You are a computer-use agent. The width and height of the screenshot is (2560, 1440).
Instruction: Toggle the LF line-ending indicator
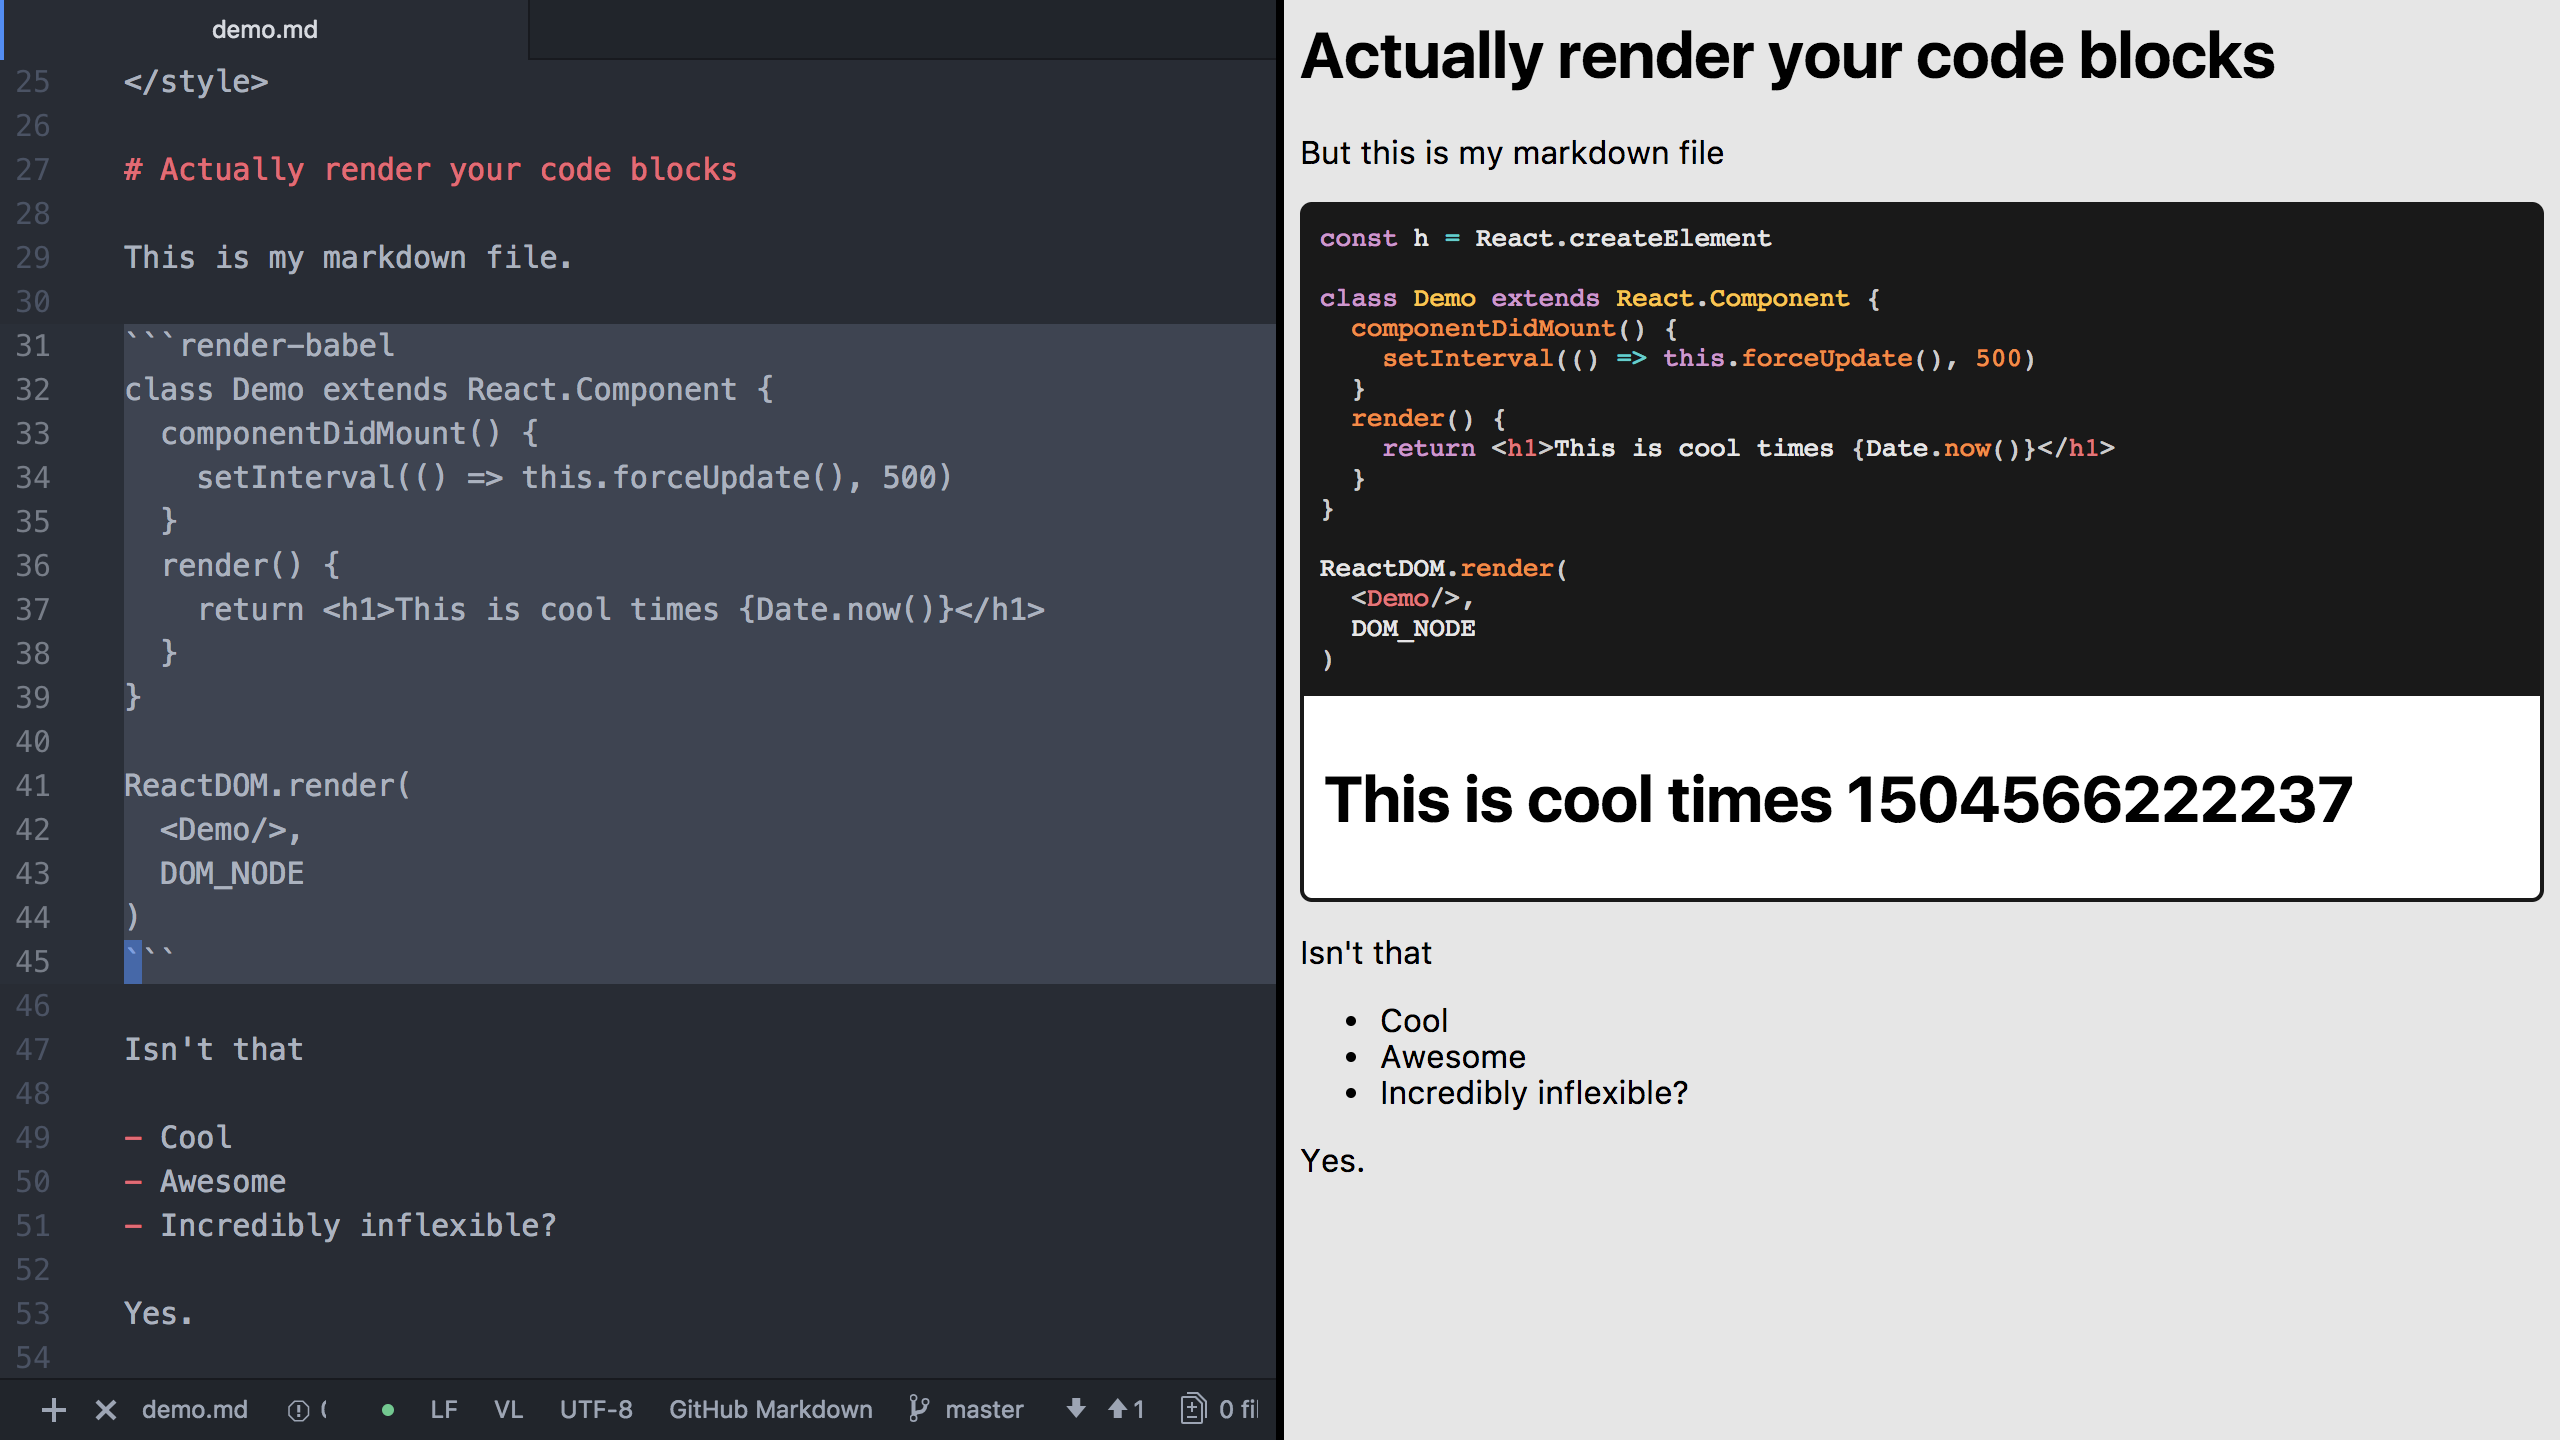point(443,1409)
